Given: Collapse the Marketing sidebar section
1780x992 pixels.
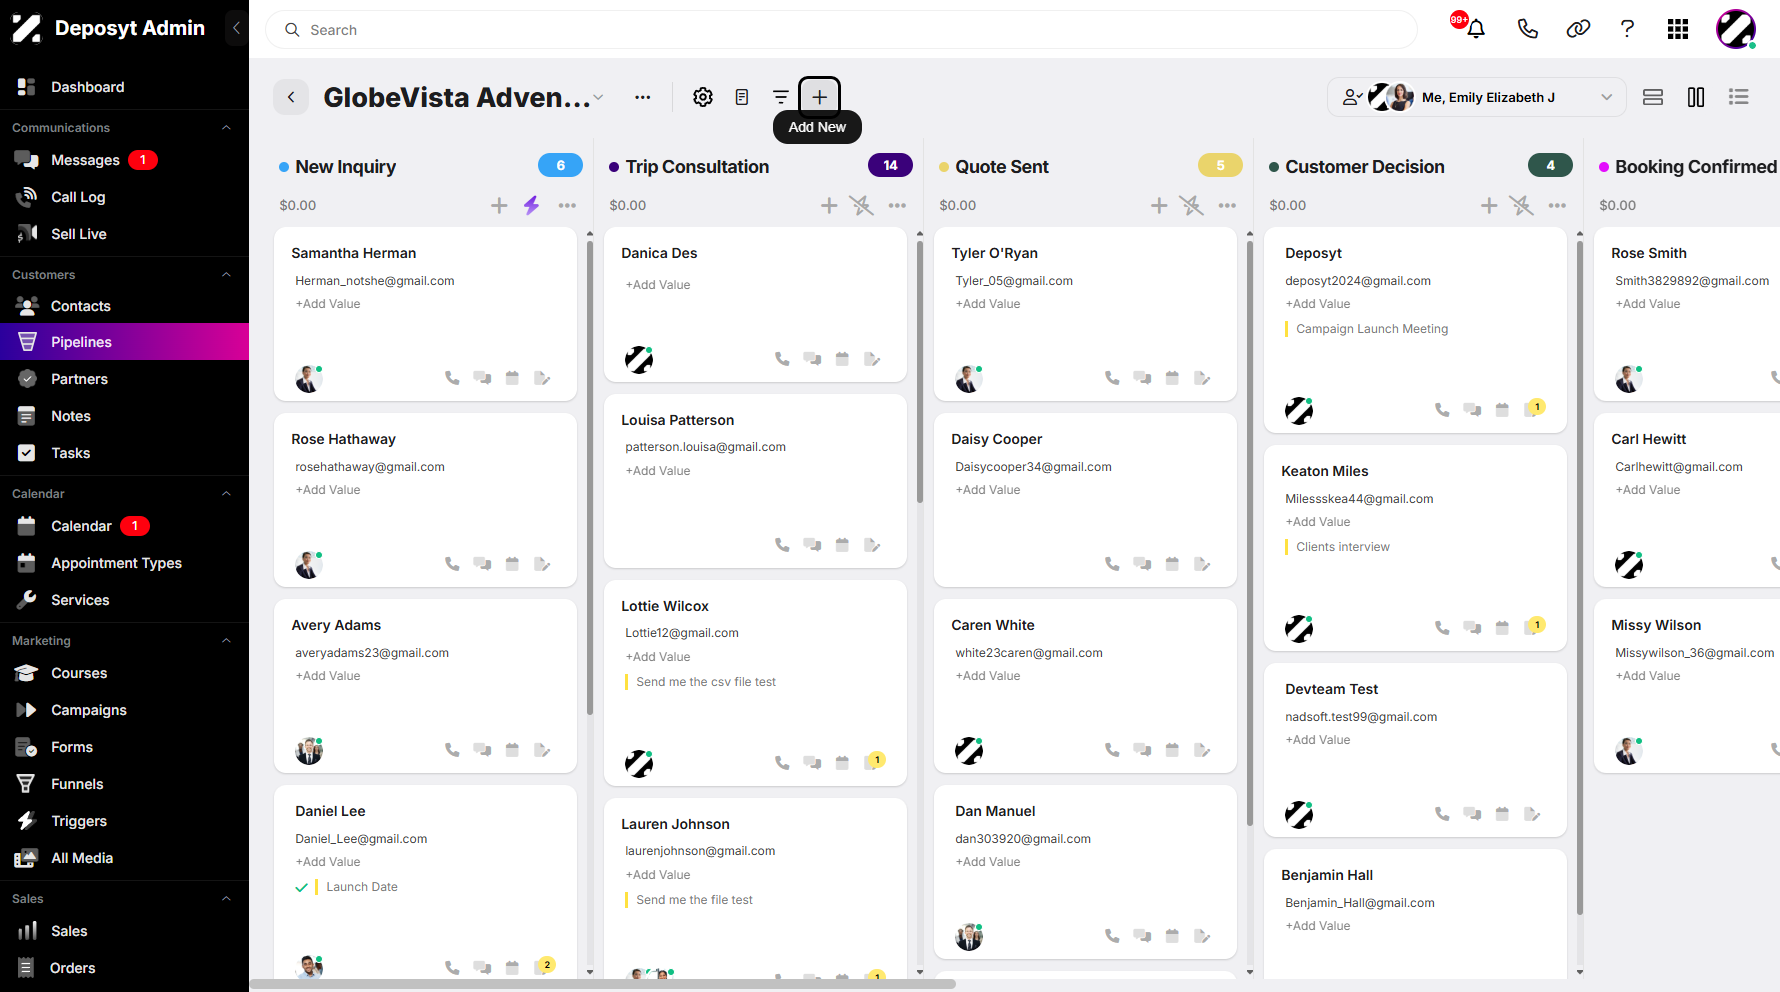Looking at the screenshot, I should tap(226, 641).
